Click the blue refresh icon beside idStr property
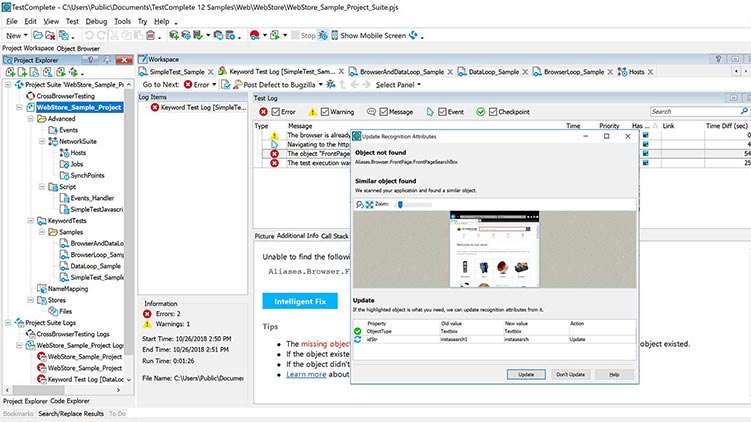This screenshot has height=422, width=751. (357, 339)
